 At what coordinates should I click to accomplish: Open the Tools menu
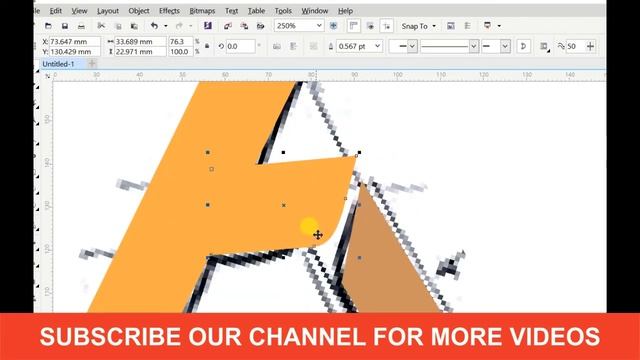coord(283,11)
